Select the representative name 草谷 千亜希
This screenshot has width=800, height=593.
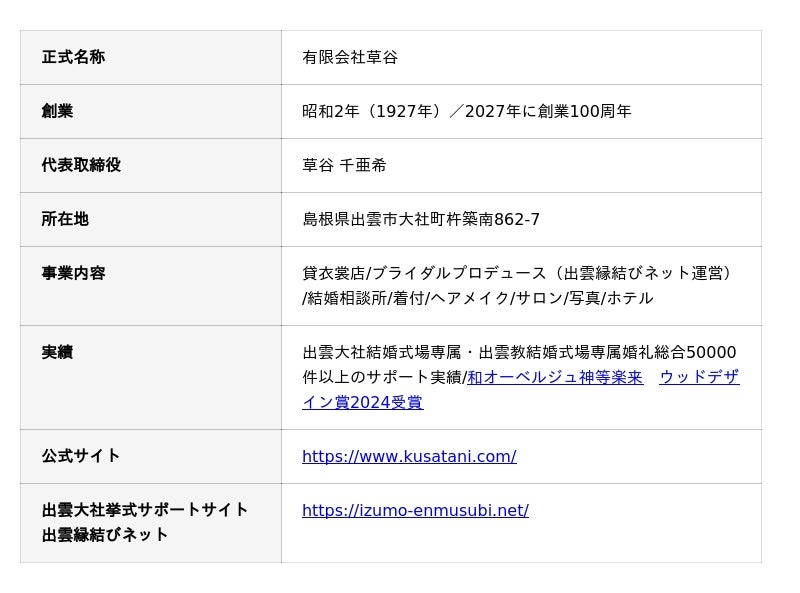[344, 165]
